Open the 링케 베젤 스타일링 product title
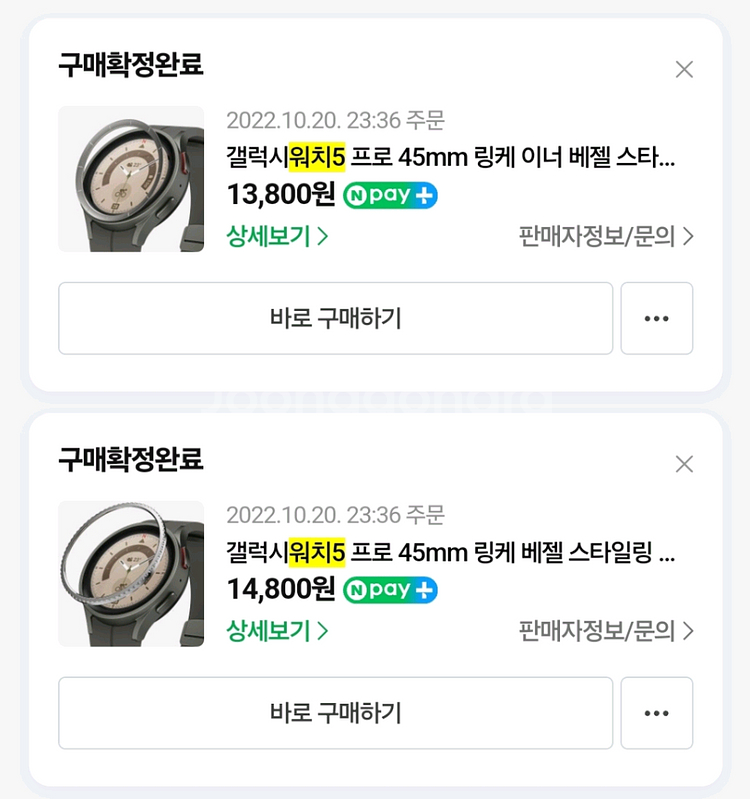 450,553
